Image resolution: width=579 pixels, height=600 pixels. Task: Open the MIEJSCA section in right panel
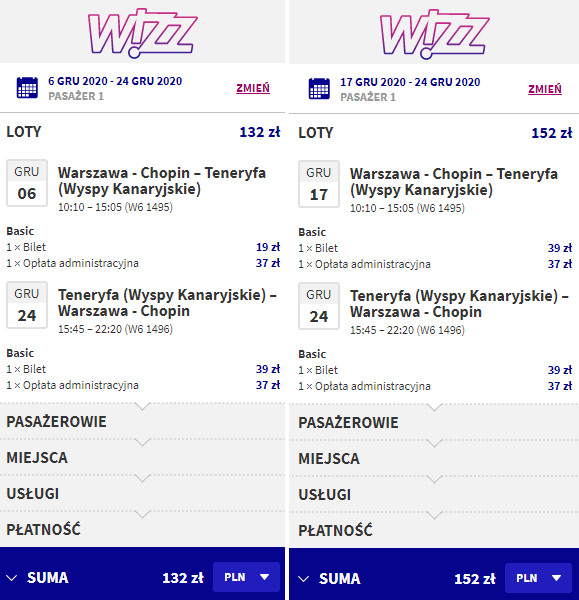coord(434,458)
